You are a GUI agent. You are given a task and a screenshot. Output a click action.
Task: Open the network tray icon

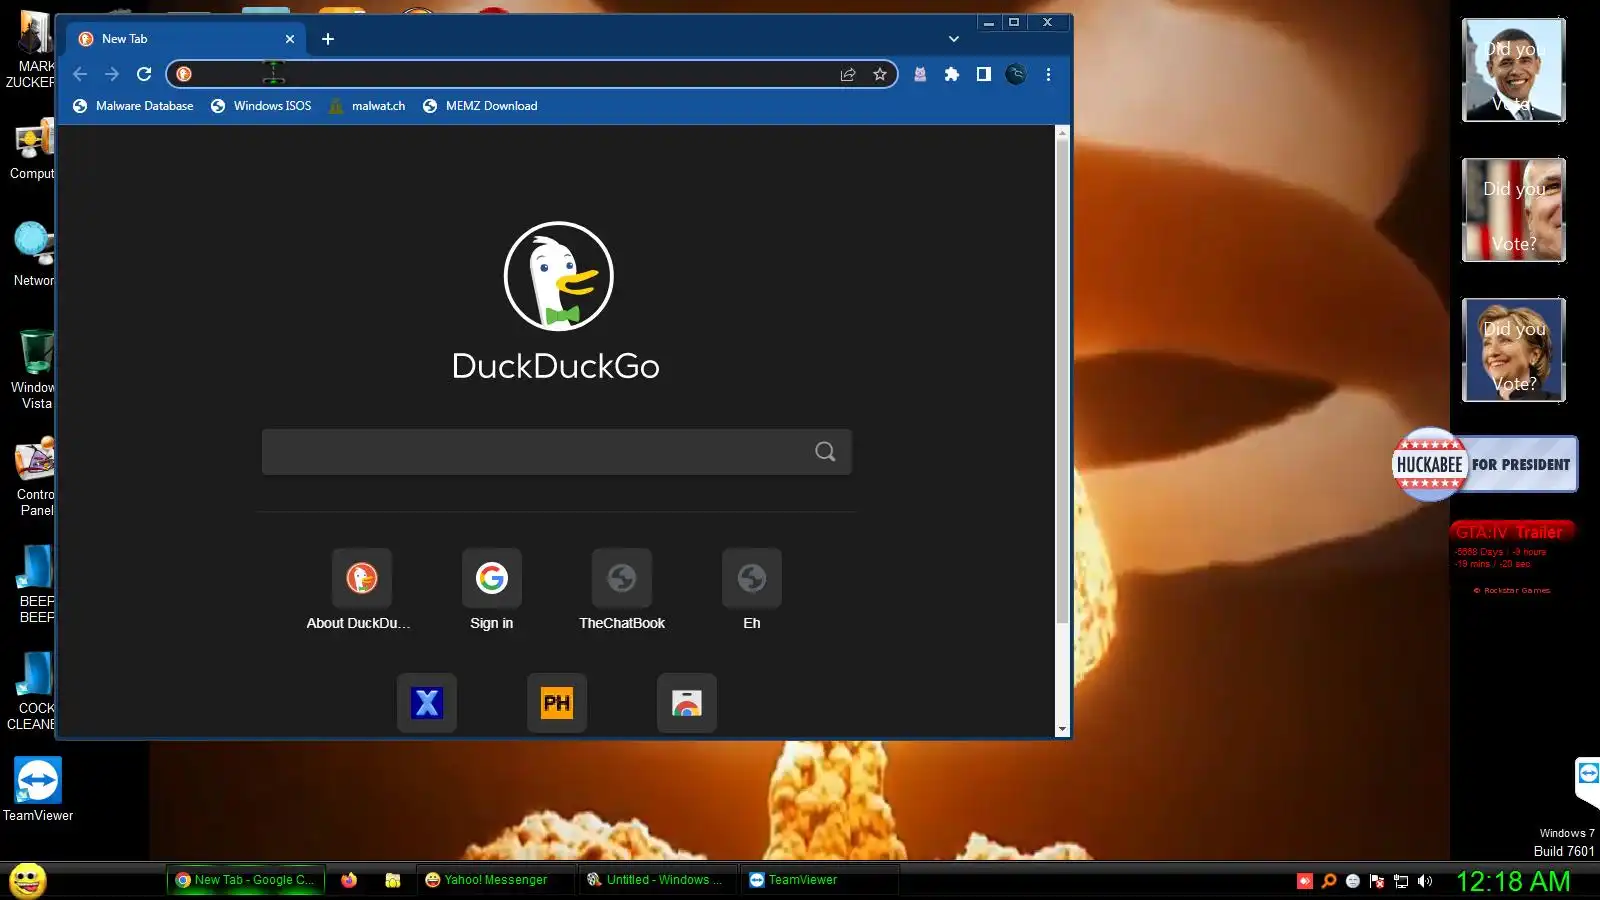coord(1401,881)
